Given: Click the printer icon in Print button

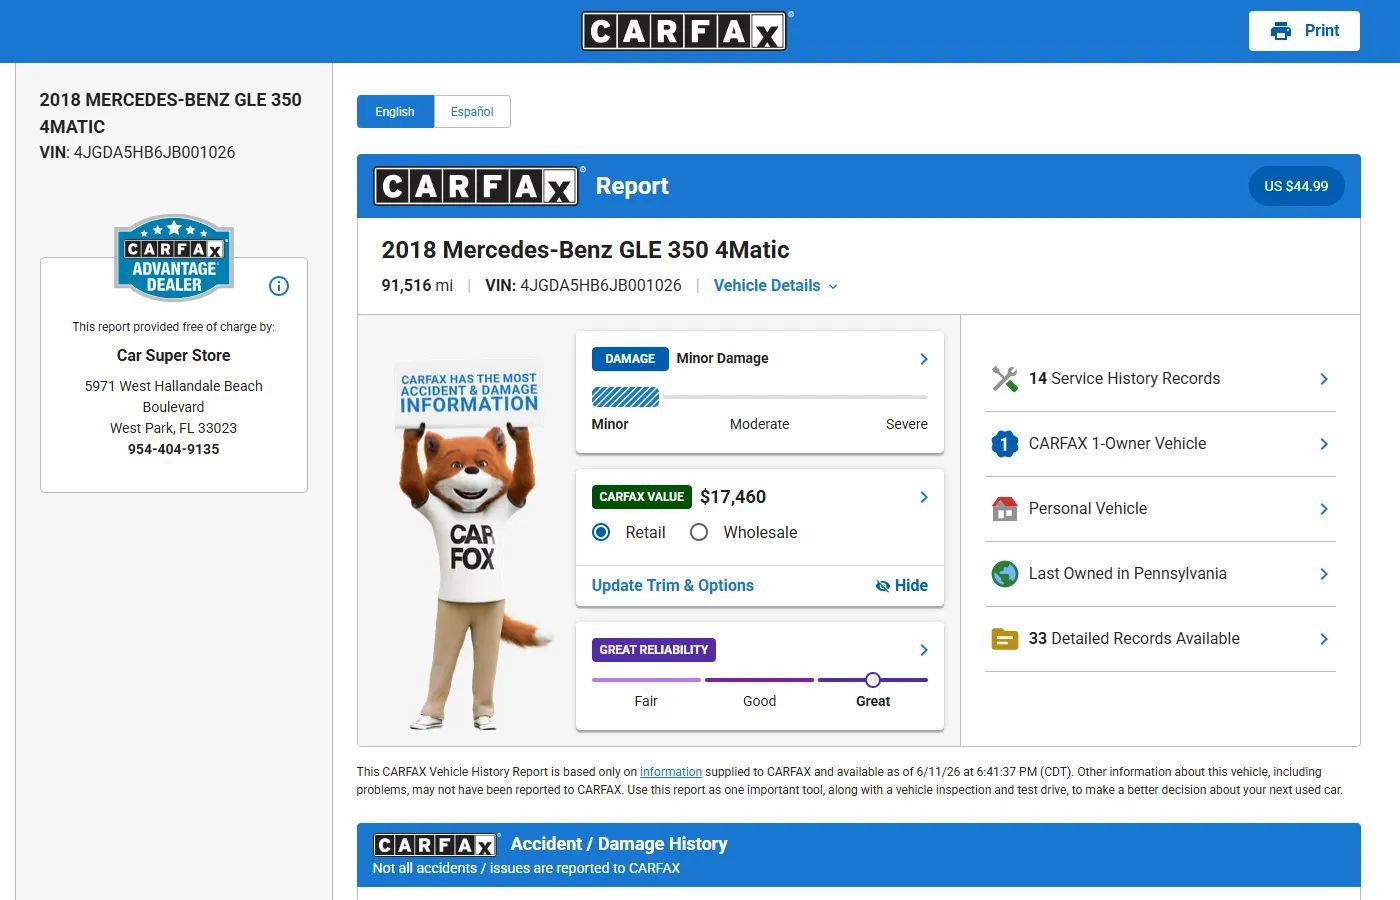Looking at the screenshot, I should point(1281,31).
